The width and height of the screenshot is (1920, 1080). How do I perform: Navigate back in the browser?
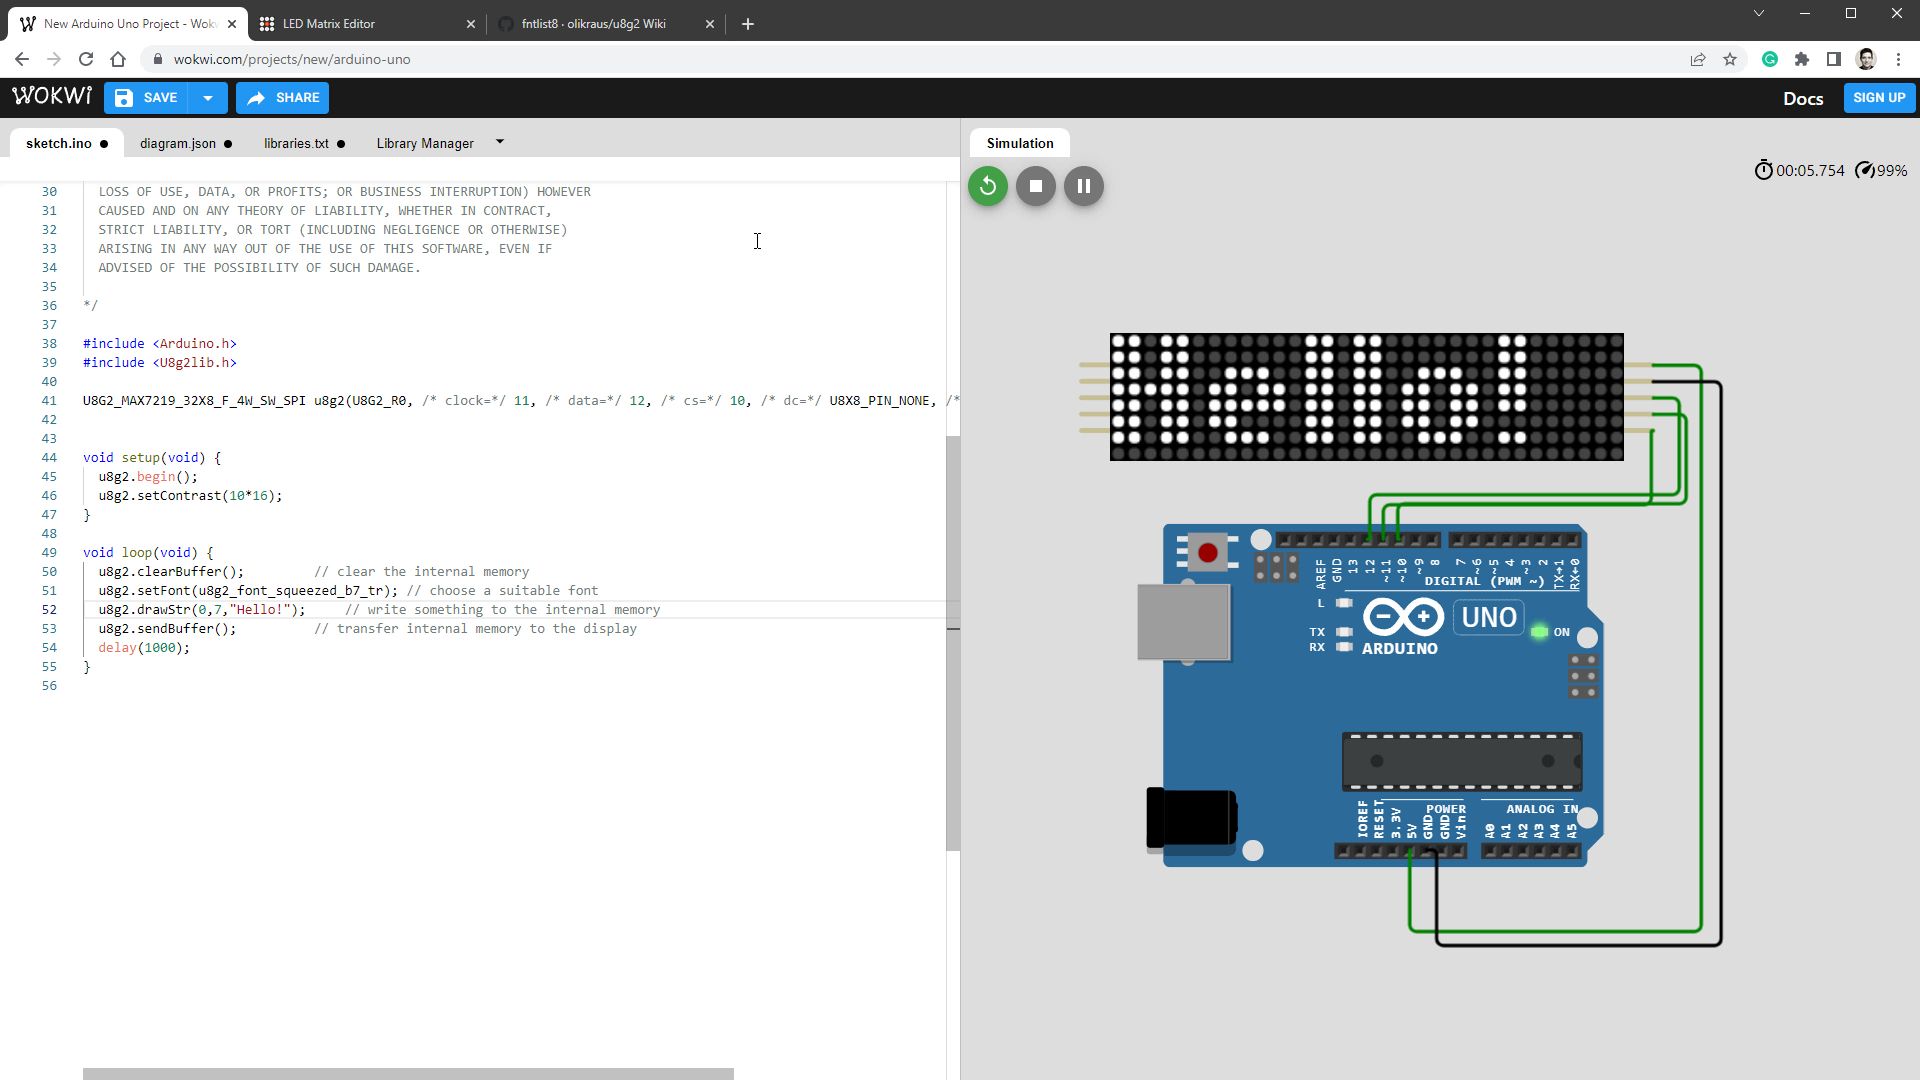[22, 59]
